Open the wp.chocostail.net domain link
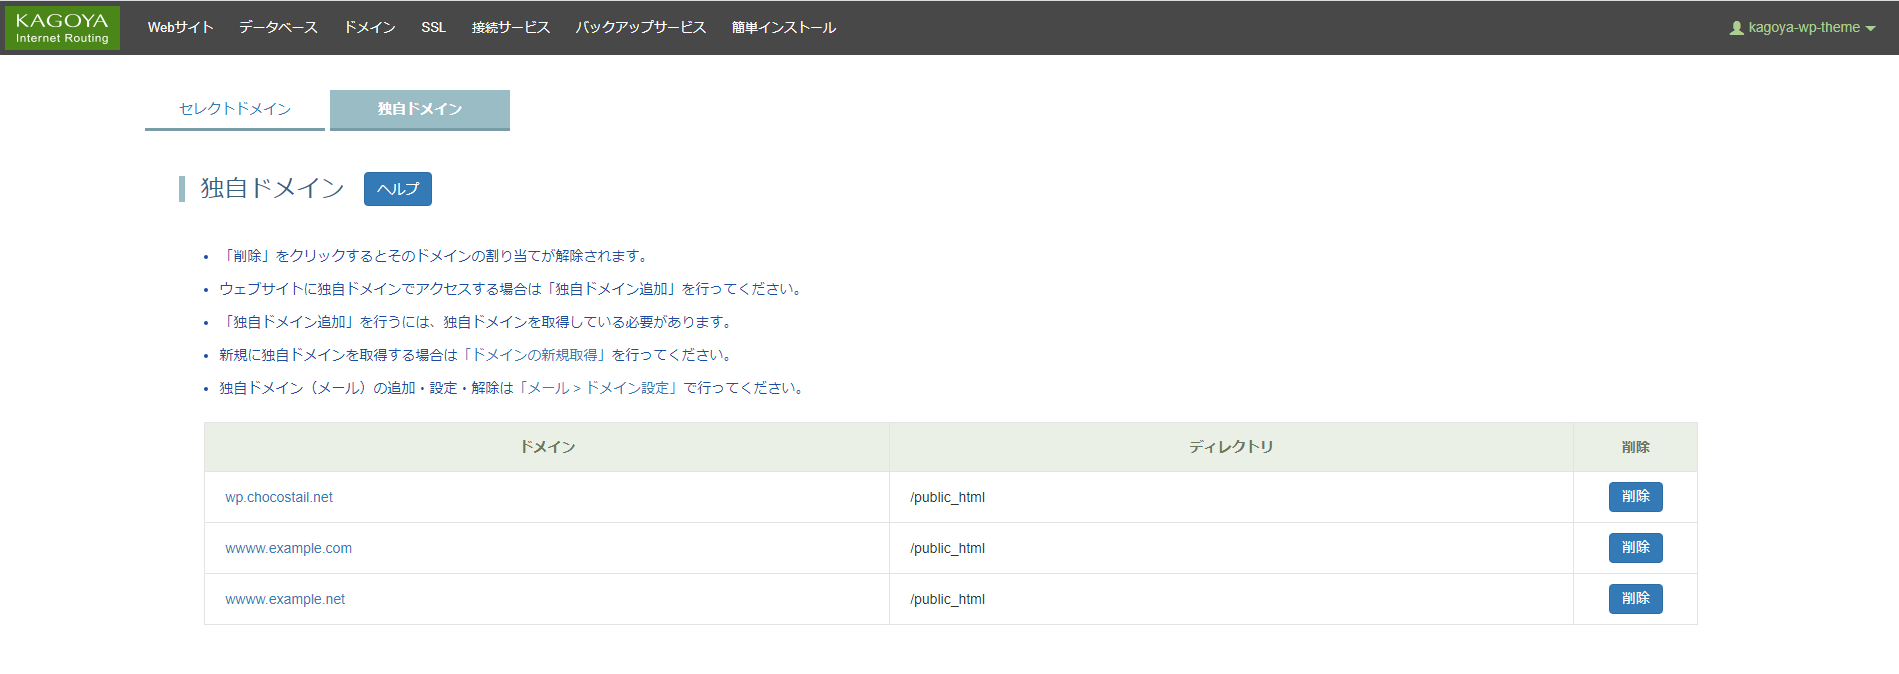Screen dimensions: 1899x674 coord(279,497)
